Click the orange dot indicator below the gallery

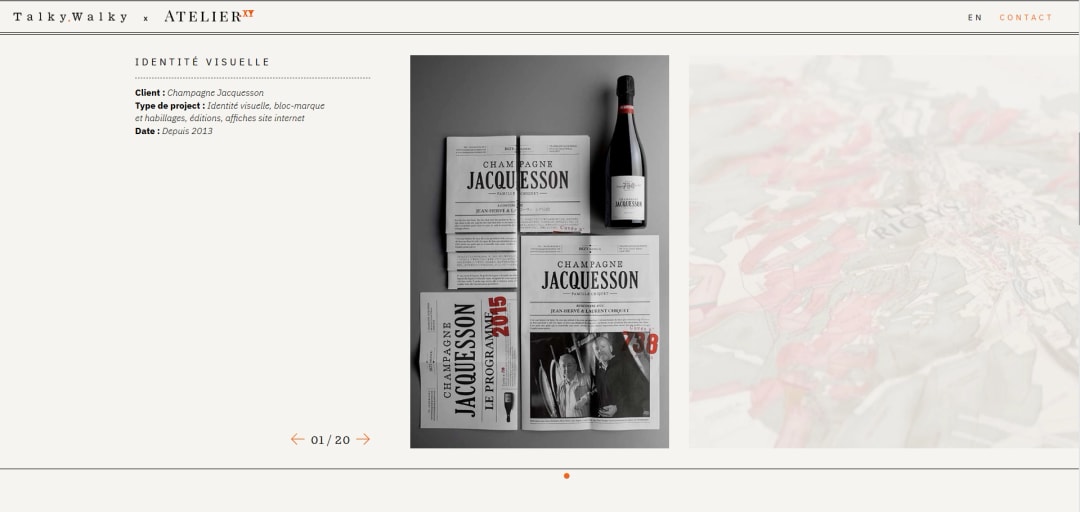566,476
